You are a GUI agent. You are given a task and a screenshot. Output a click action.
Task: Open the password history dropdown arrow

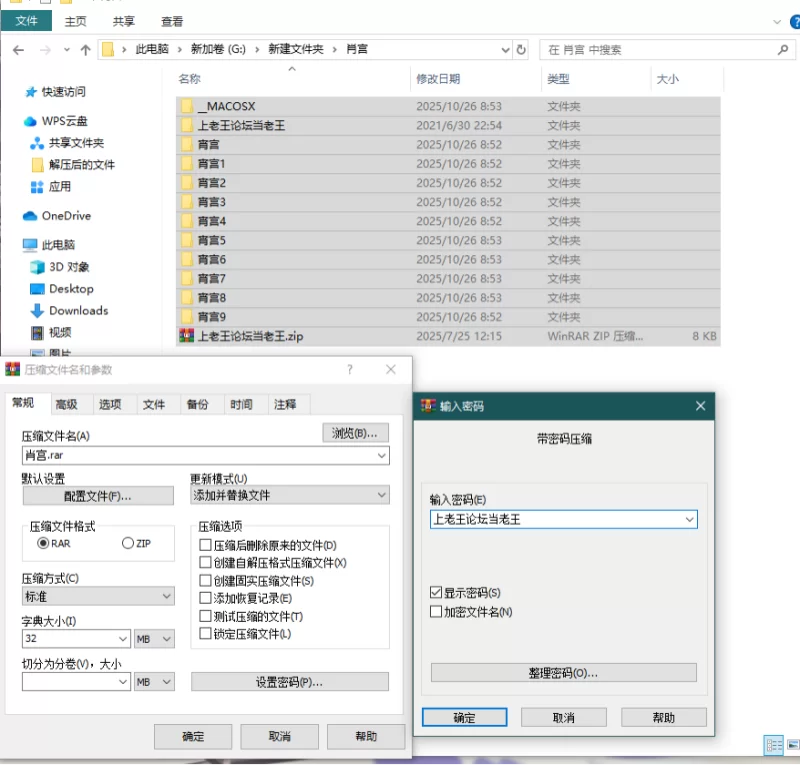689,519
